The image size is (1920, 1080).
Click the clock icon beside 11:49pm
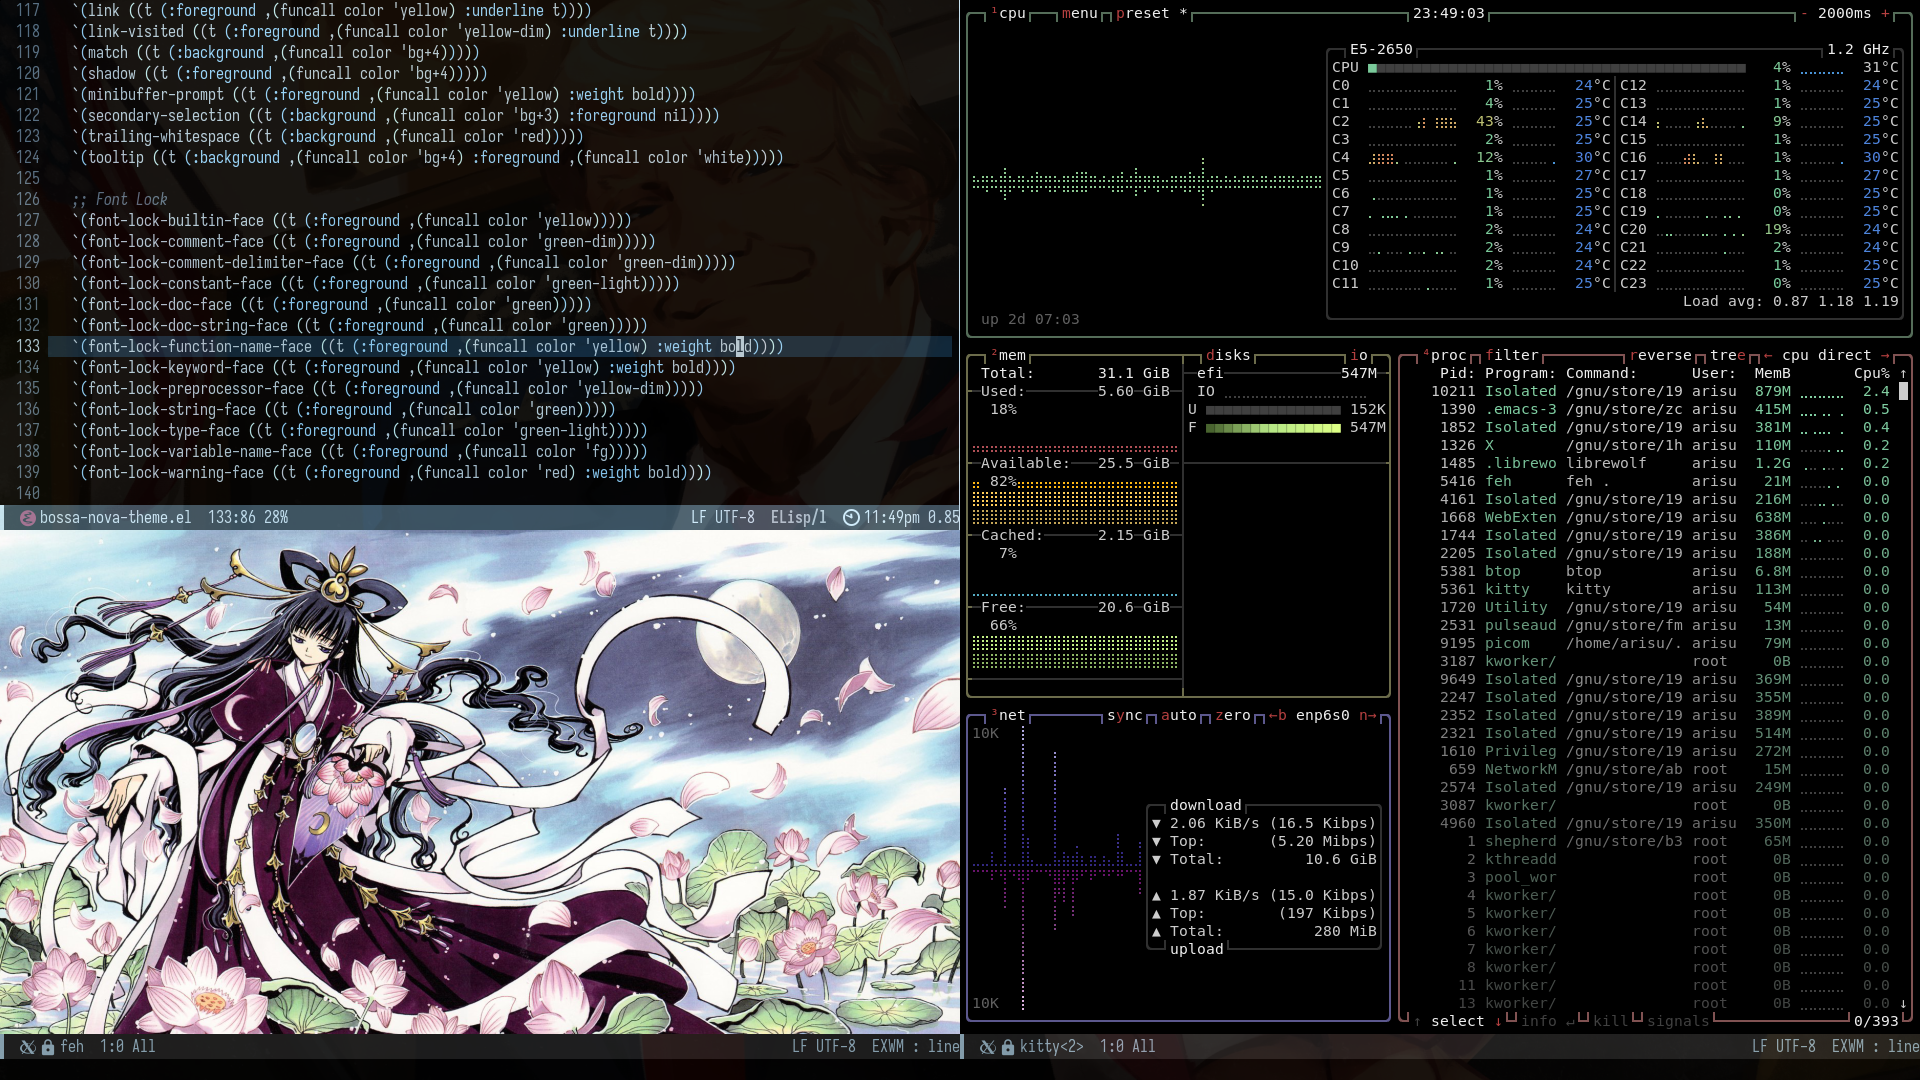click(851, 518)
